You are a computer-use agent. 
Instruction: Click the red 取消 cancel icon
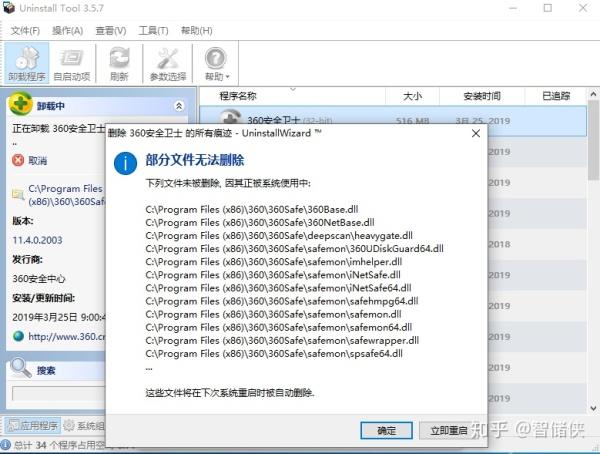point(18,160)
